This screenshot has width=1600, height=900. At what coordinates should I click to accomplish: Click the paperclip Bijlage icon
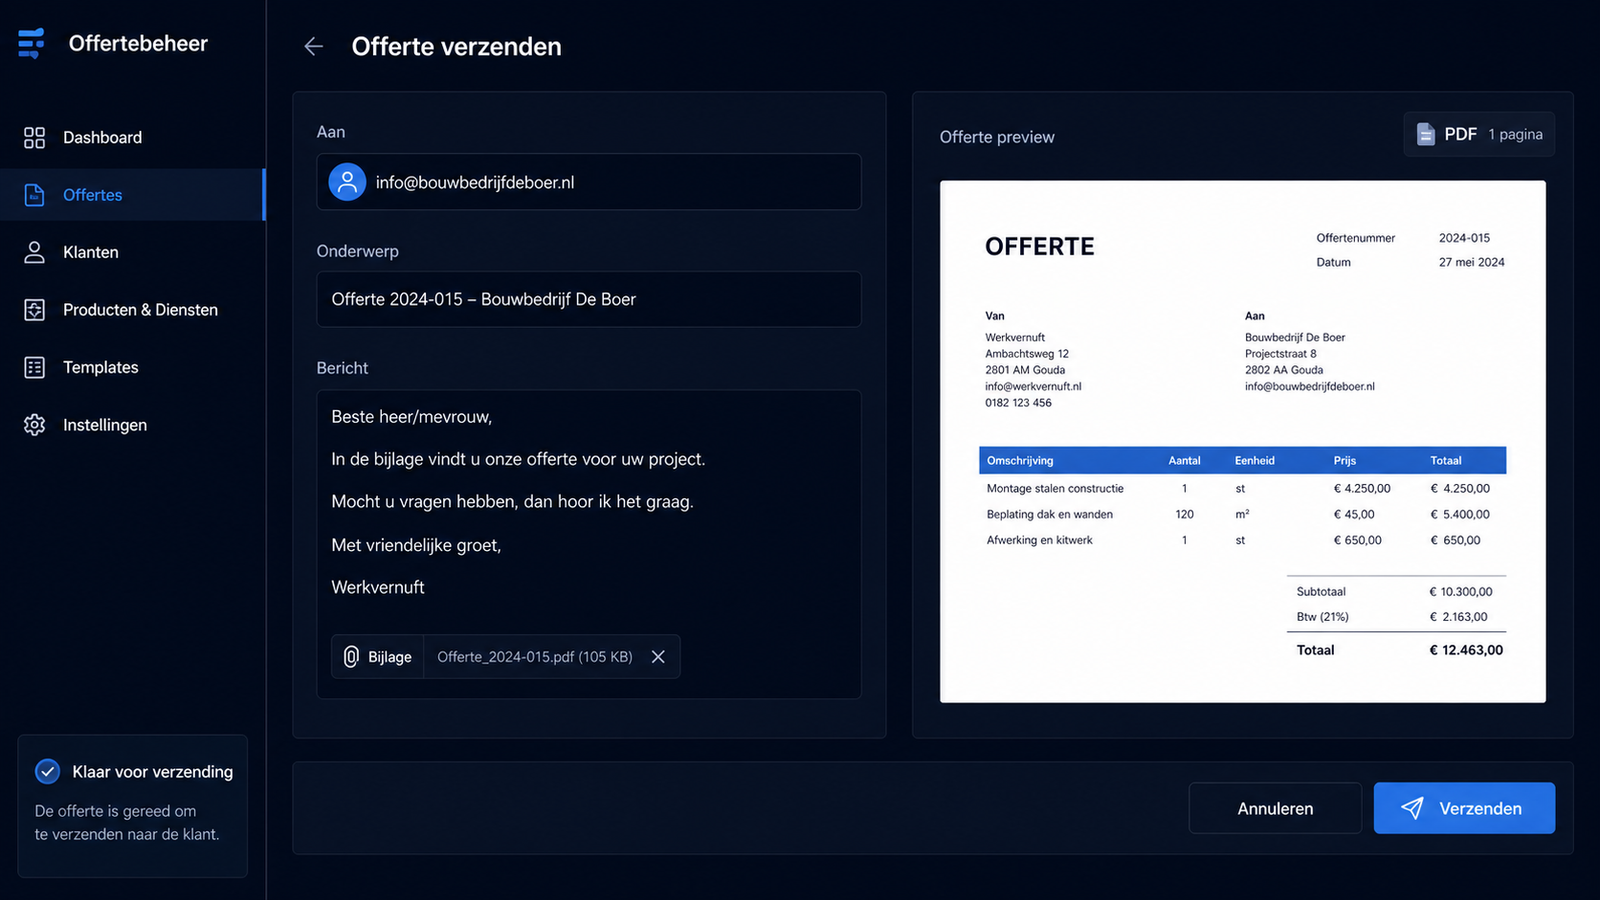pyautogui.click(x=351, y=657)
